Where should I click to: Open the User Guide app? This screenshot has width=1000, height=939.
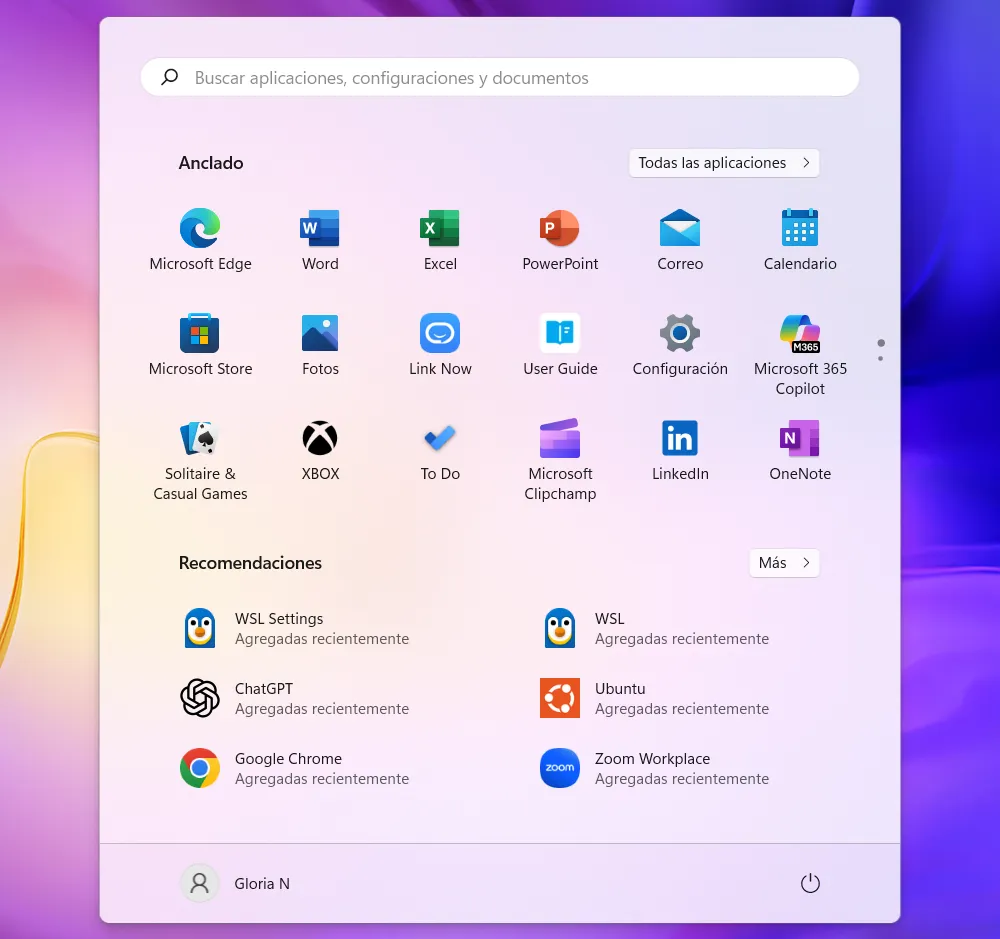(x=560, y=345)
